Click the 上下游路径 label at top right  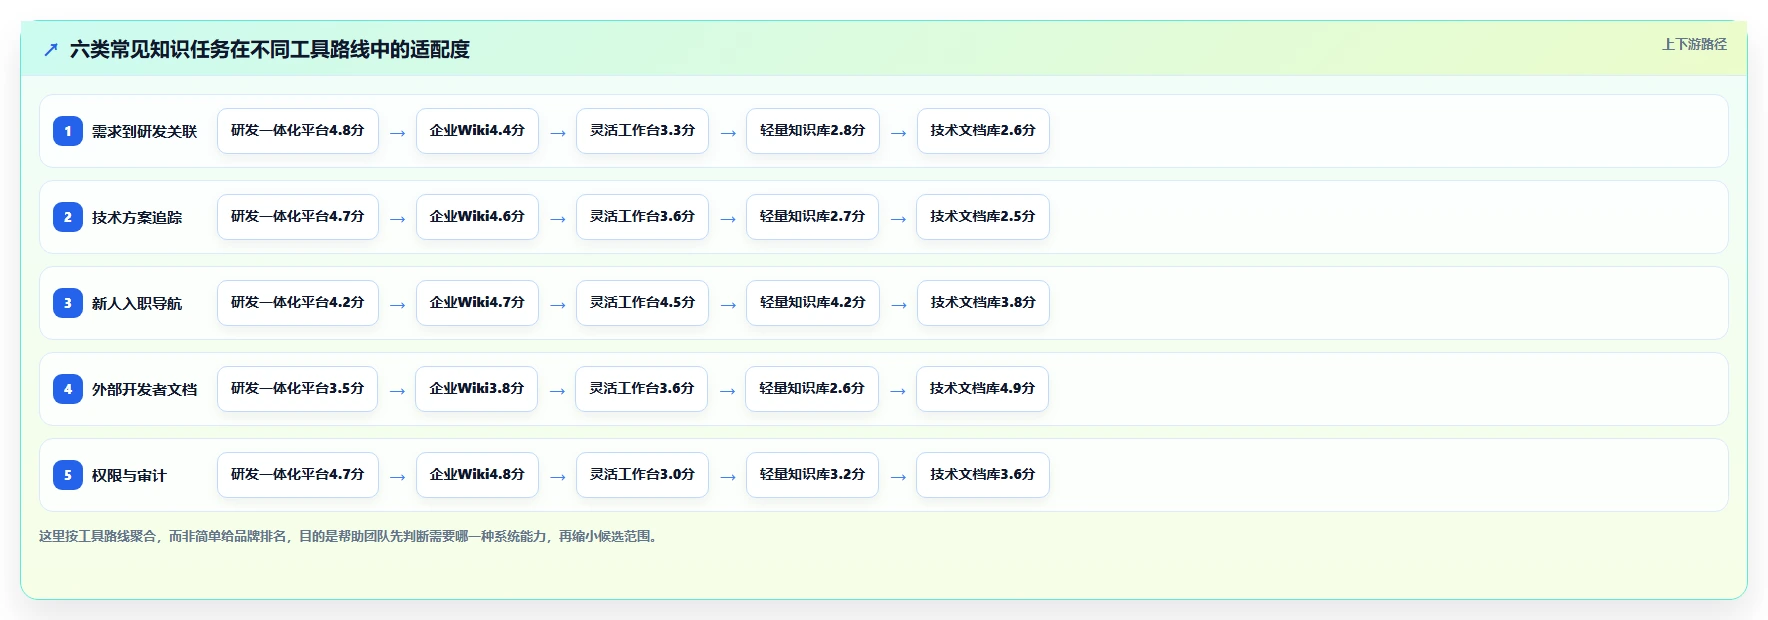click(x=1694, y=44)
